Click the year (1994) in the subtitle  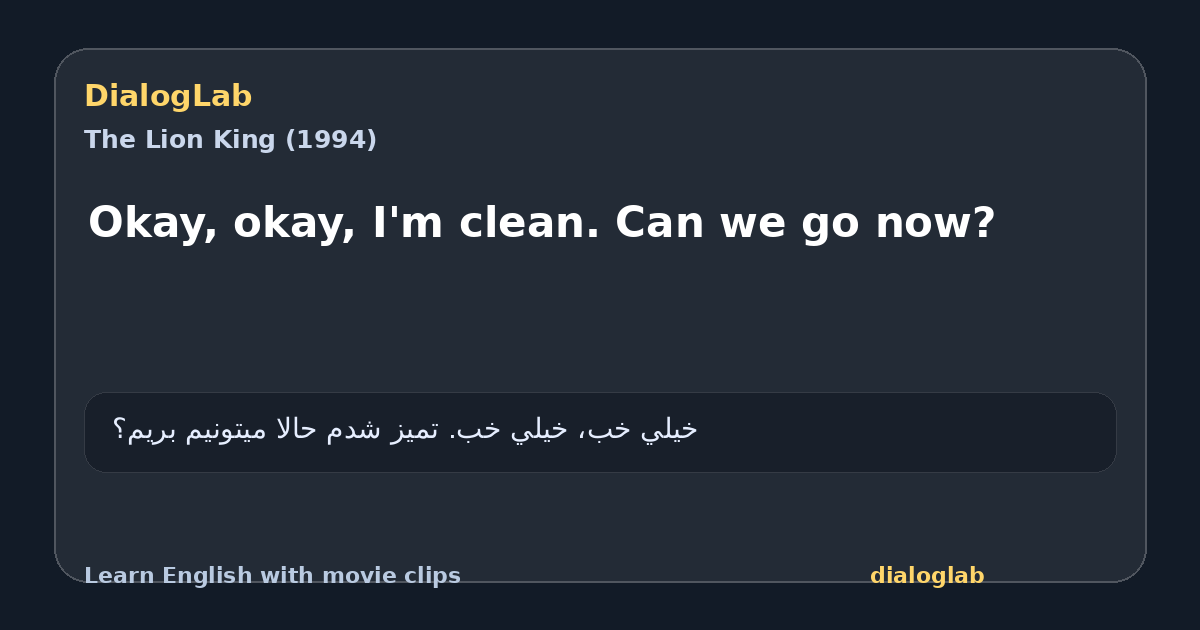[x=331, y=140]
